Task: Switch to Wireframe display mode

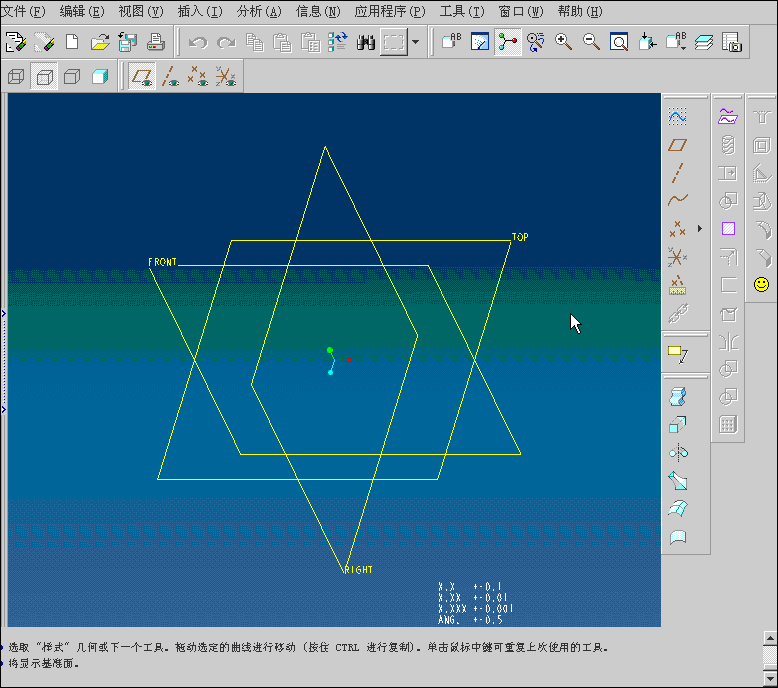Action: point(16,76)
